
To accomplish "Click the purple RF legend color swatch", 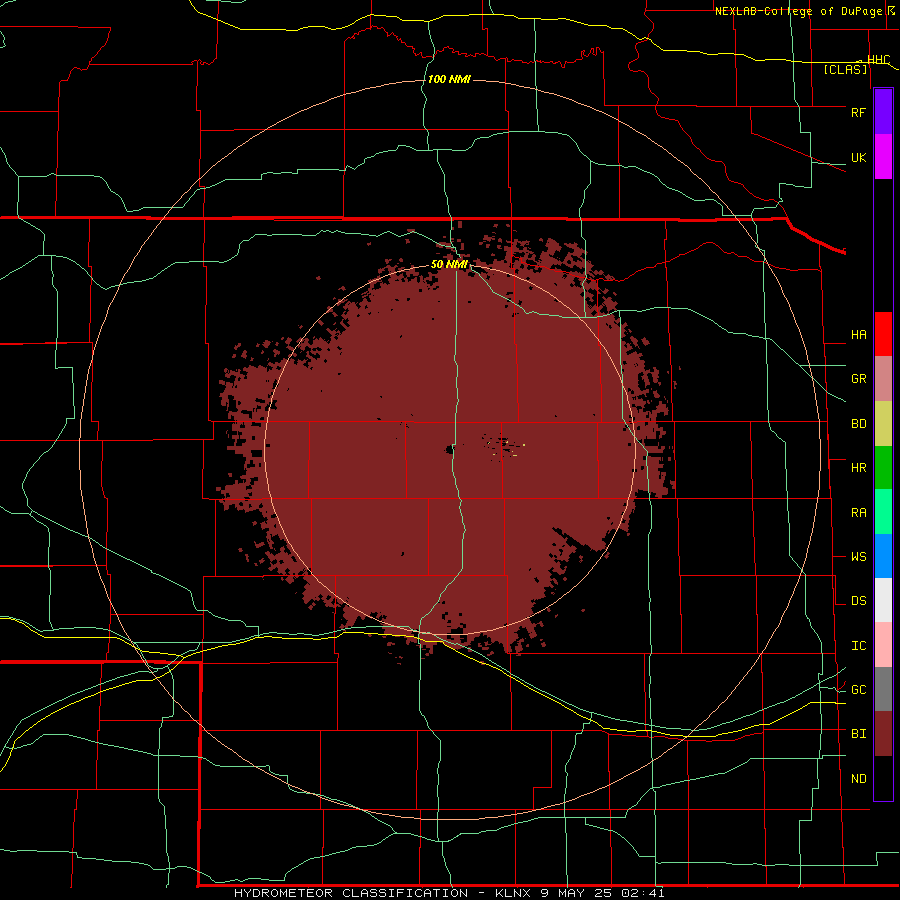I will point(883,112).
